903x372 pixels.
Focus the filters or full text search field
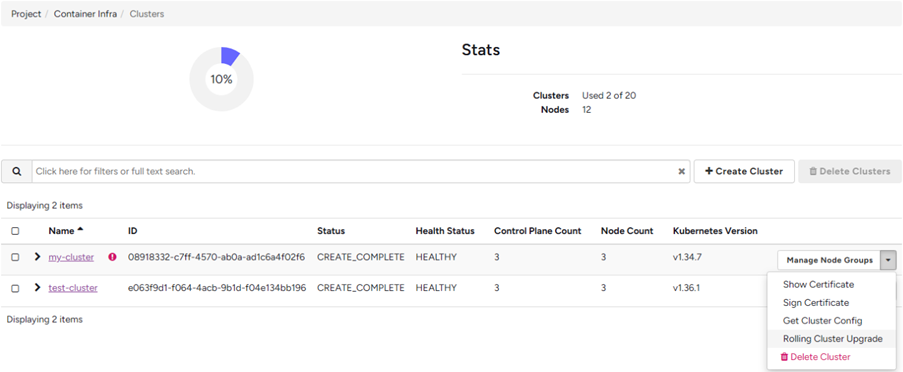click(360, 172)
